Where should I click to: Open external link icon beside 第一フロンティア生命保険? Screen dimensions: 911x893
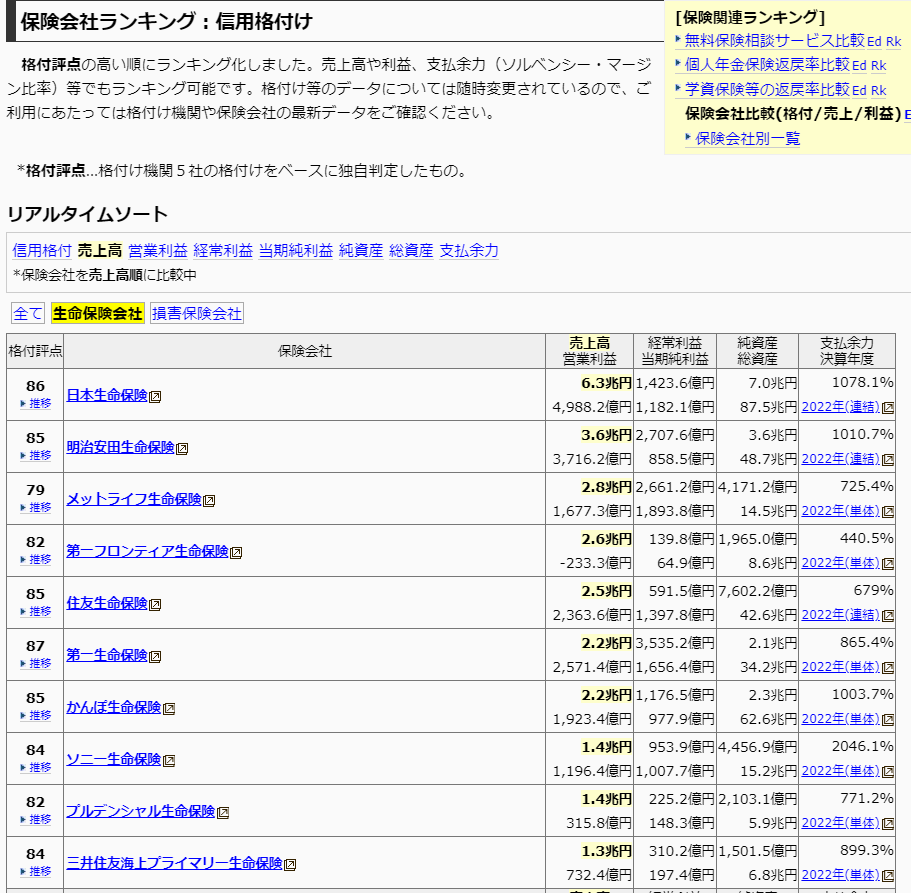pyautogui.click(x=236, y=553)
